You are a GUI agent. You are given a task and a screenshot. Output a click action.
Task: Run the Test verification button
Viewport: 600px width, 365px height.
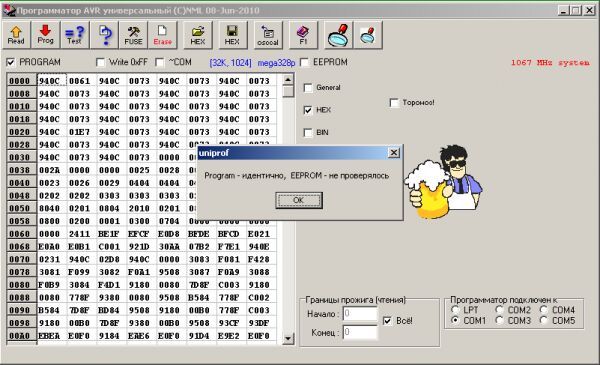(x=75, y=35)
